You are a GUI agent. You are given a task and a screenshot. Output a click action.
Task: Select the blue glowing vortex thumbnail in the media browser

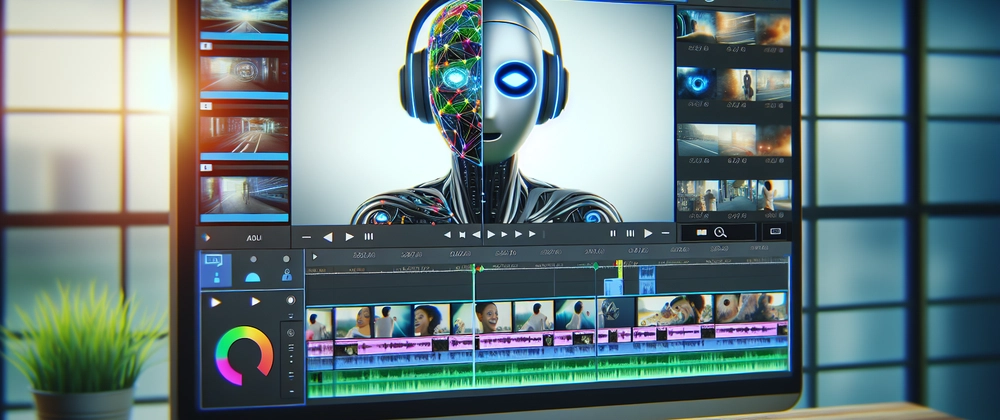click(696, 83)
